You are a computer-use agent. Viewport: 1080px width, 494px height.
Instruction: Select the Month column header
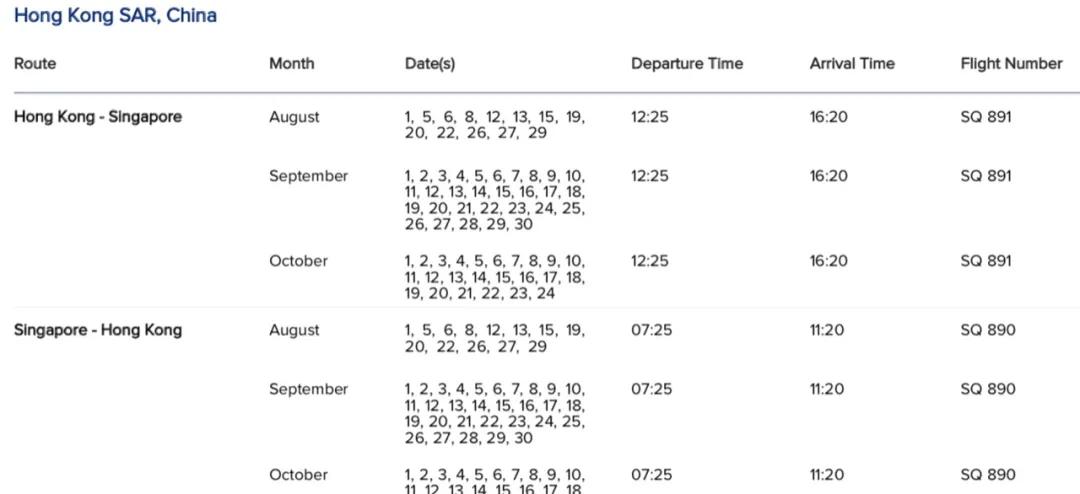[x=291, y=63]
